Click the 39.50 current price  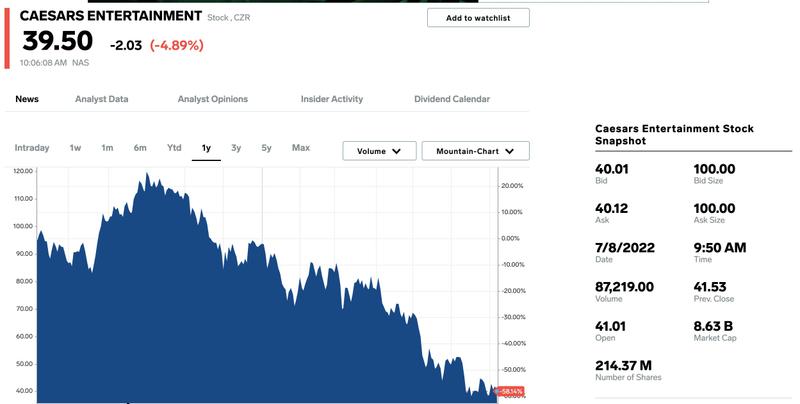point(57,41)
